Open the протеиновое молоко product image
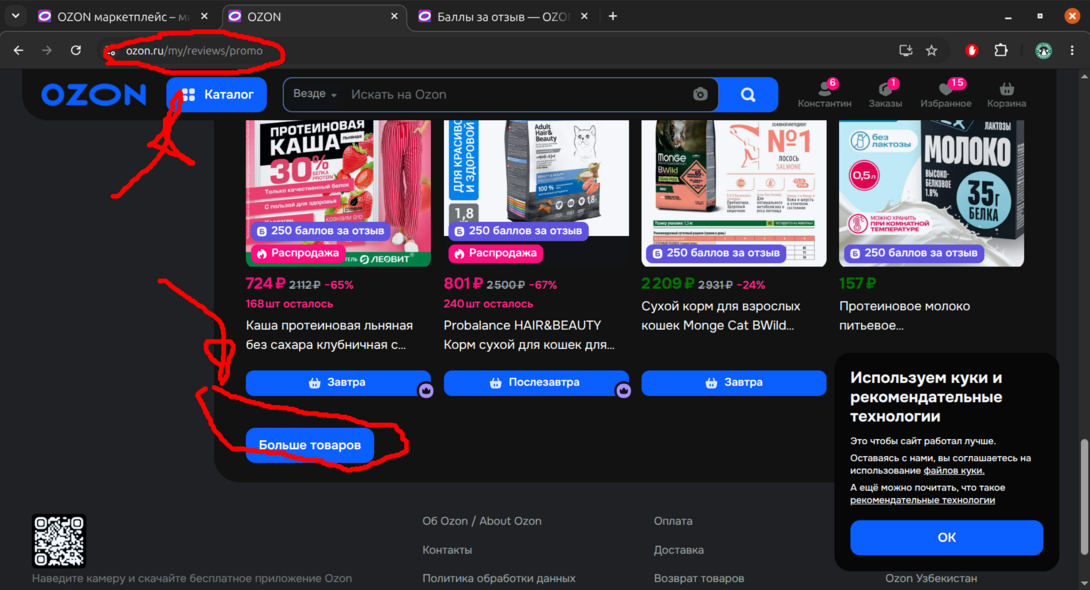 (x=932, y=192)
